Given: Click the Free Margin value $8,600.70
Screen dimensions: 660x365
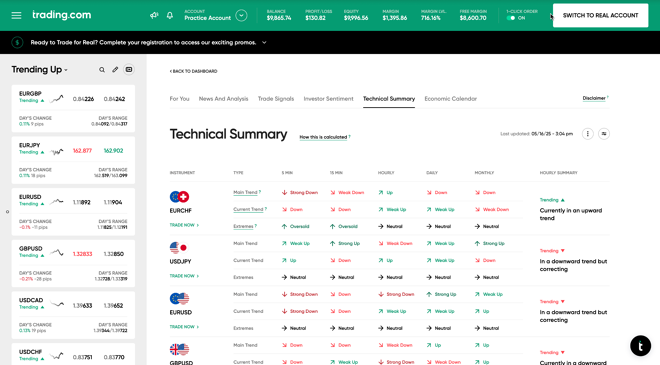Looking at the screenshot, I should 473,18.
